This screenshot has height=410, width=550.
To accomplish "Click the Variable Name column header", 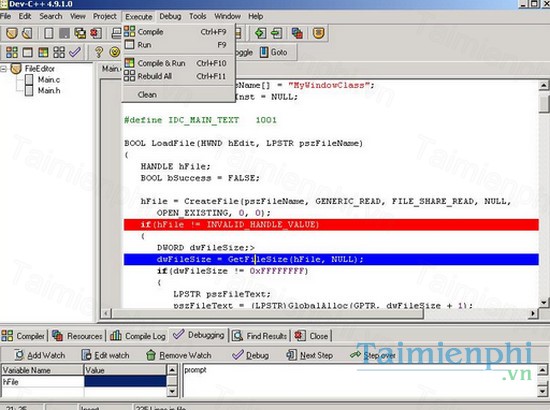I will 42,370.
